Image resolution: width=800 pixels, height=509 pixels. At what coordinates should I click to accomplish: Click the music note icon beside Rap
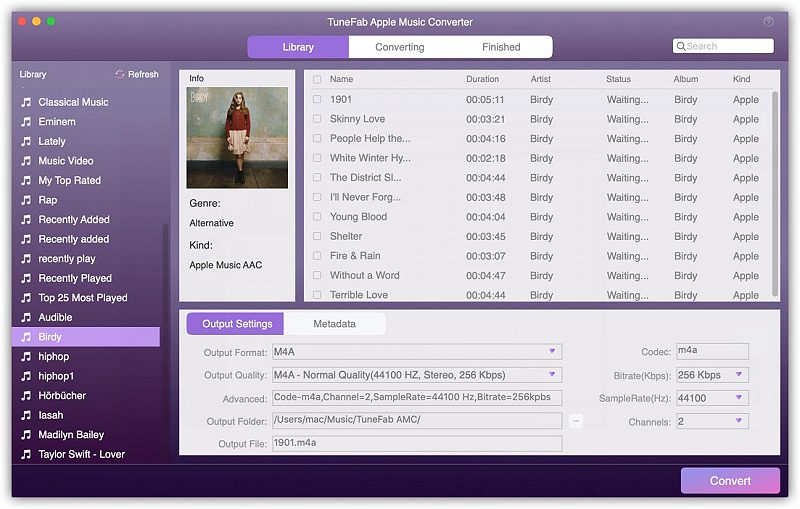point(26,200)
